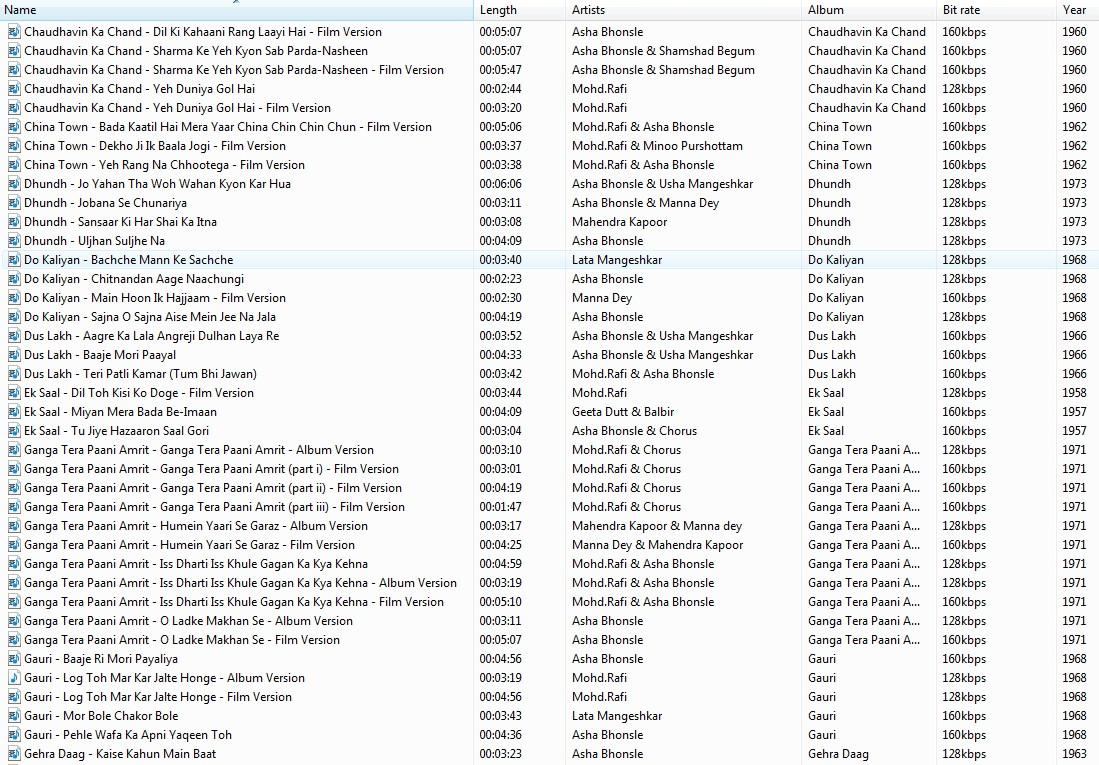Select the icon for Teri Patli Kamar (Tum Bhi Jawan)

(x=14, y=374)
